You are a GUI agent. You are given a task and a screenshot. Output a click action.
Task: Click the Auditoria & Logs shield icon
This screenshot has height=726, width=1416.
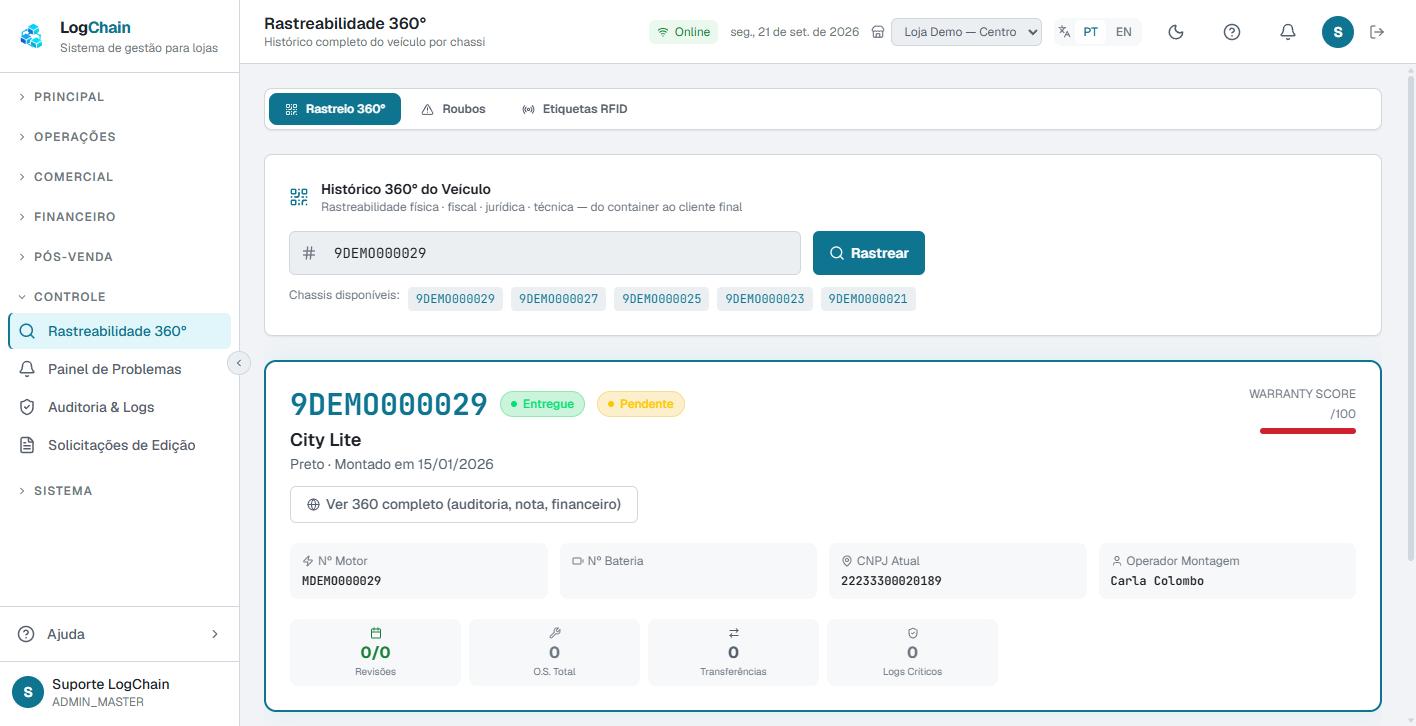[x=28, y=407]
